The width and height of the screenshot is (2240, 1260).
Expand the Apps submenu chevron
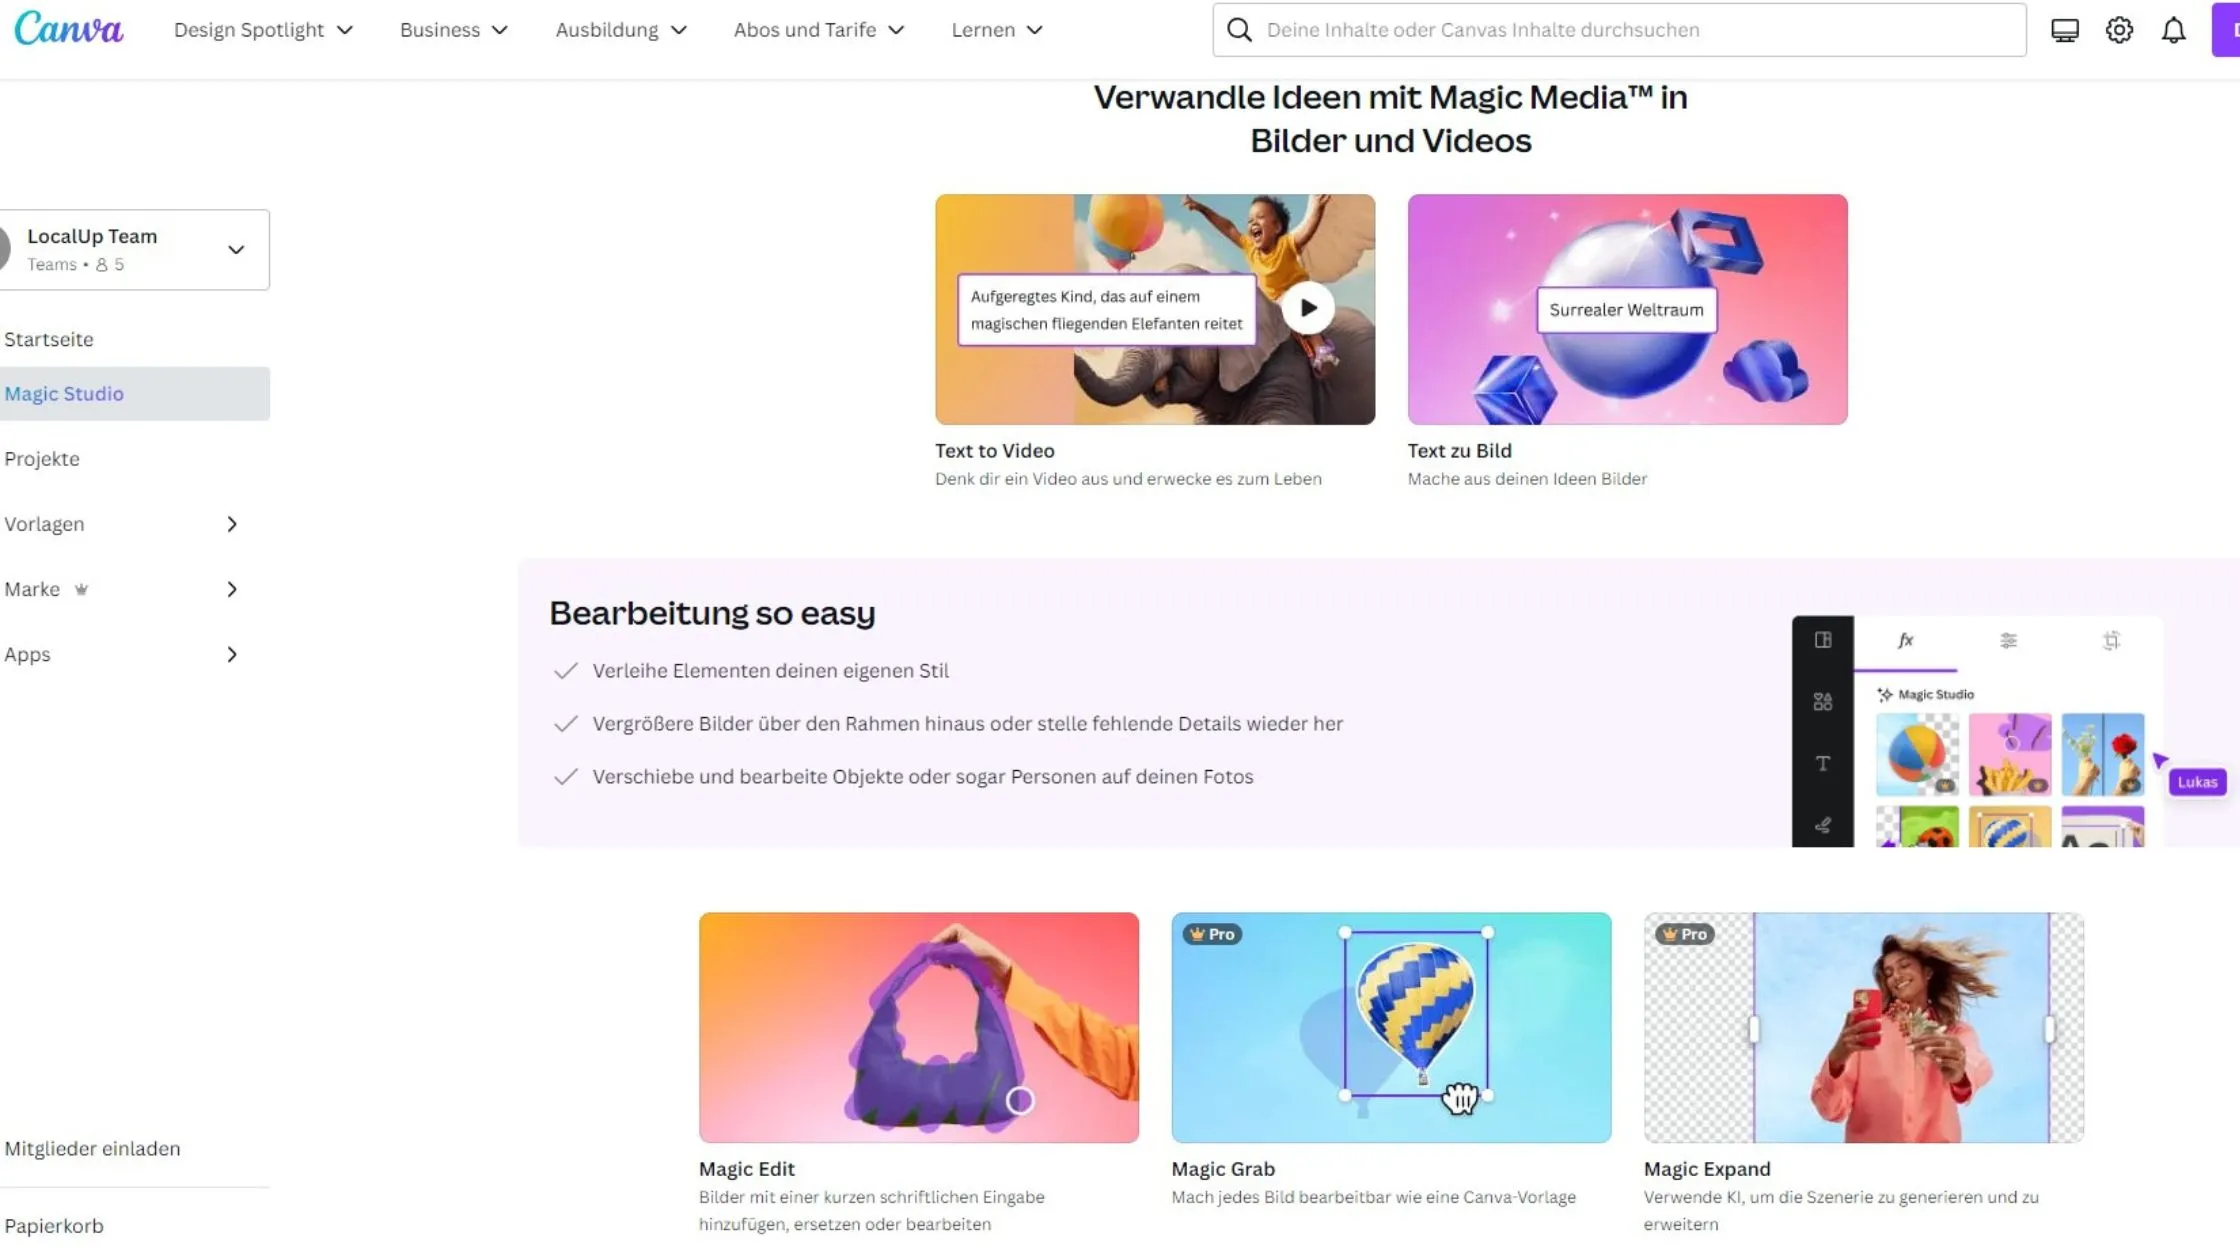[x=232, y=654]
